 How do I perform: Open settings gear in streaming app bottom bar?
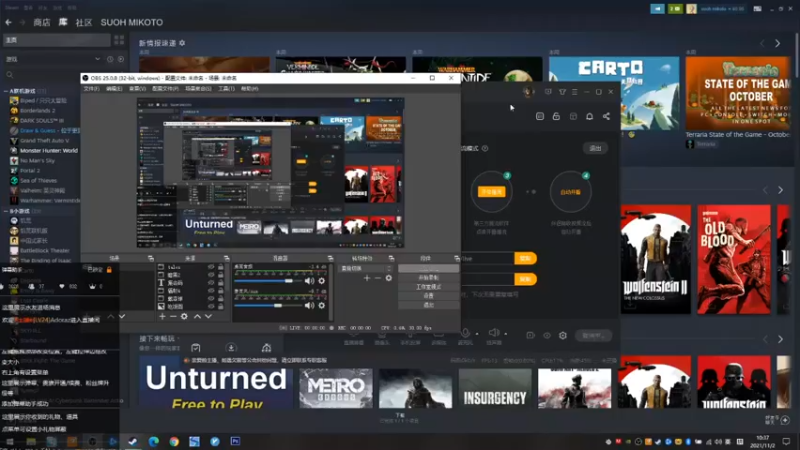coord(563,335)
